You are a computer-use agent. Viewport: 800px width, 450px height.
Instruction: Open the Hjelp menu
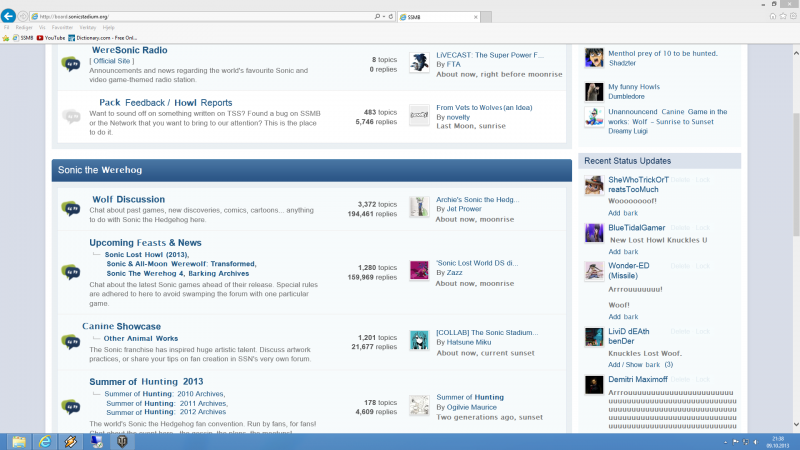tap(108, 28)
